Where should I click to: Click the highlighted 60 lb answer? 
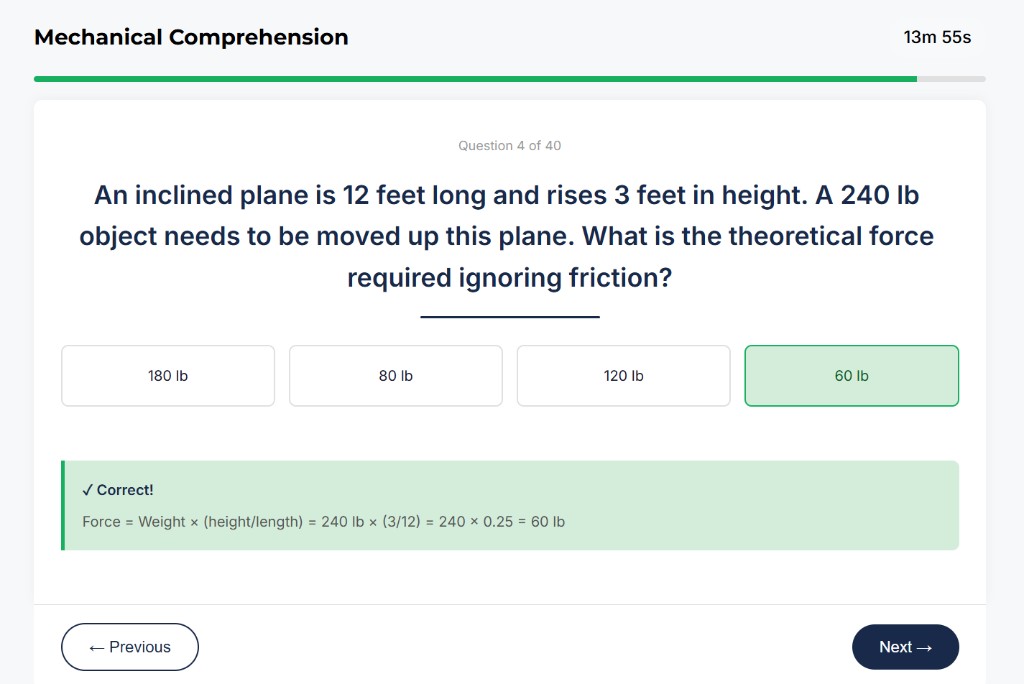(x=851, y=375)
